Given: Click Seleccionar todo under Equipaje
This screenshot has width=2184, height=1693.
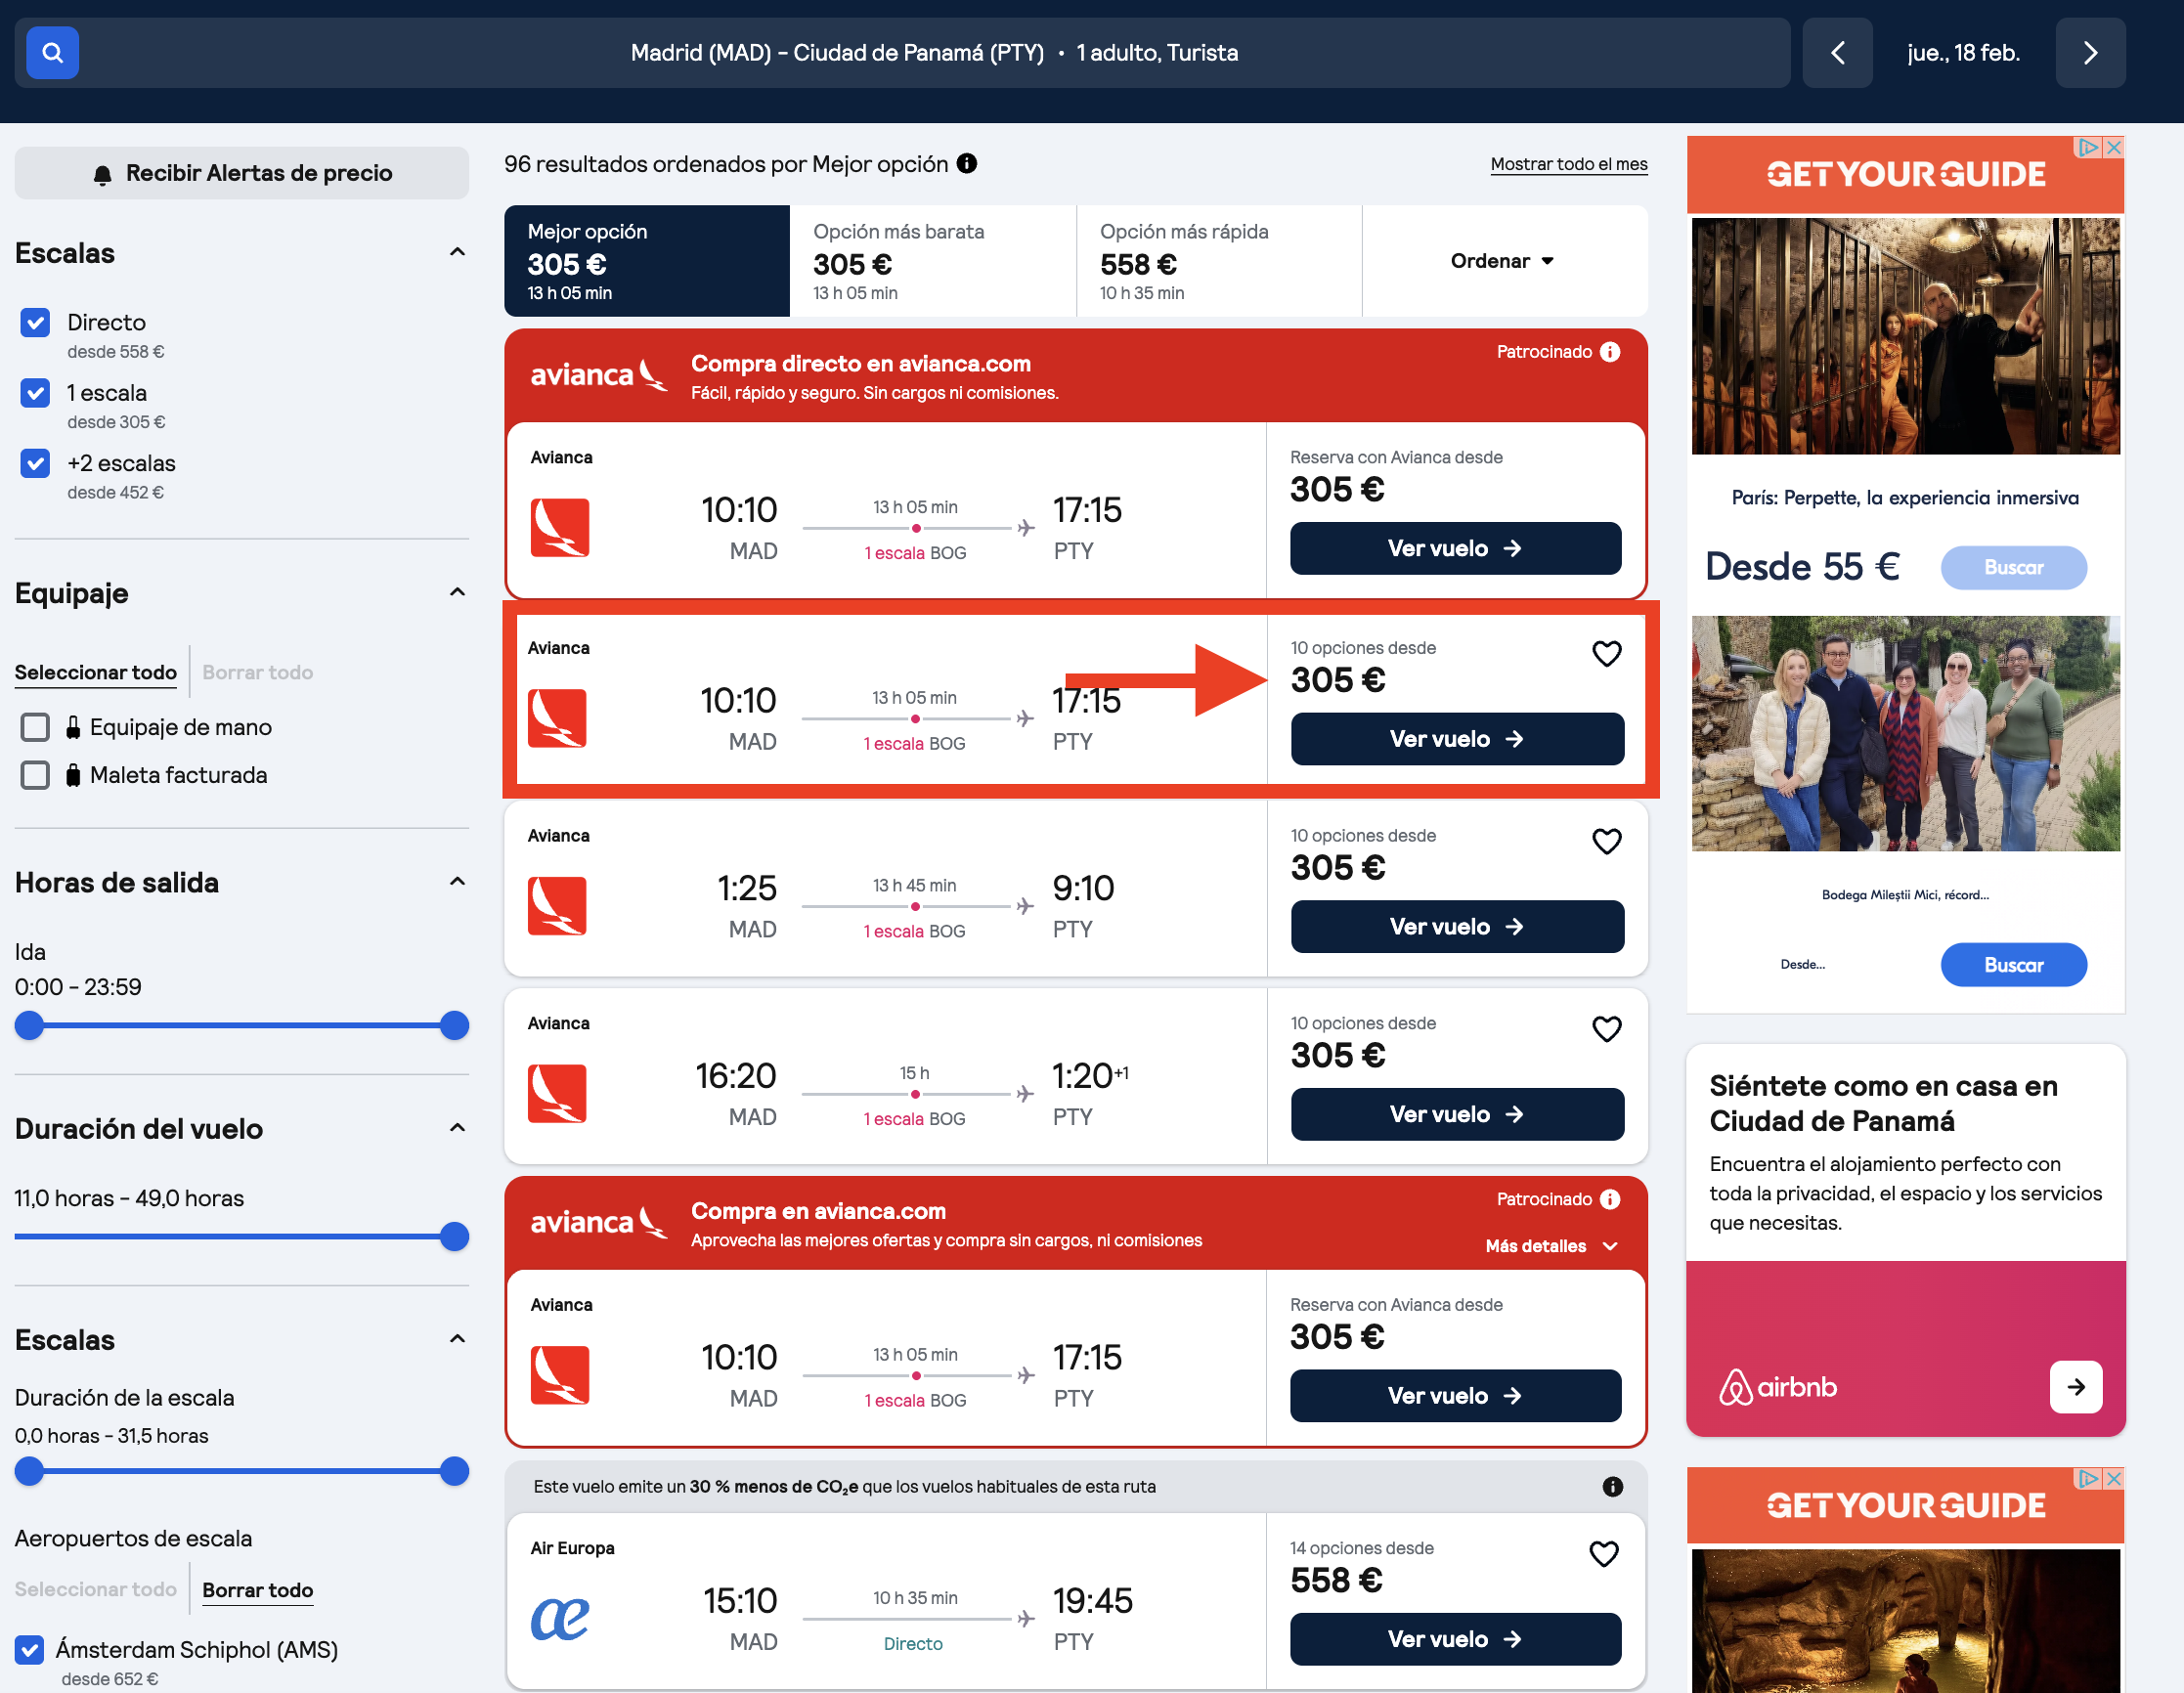Looking at the screenshot, I should point(95,673).
